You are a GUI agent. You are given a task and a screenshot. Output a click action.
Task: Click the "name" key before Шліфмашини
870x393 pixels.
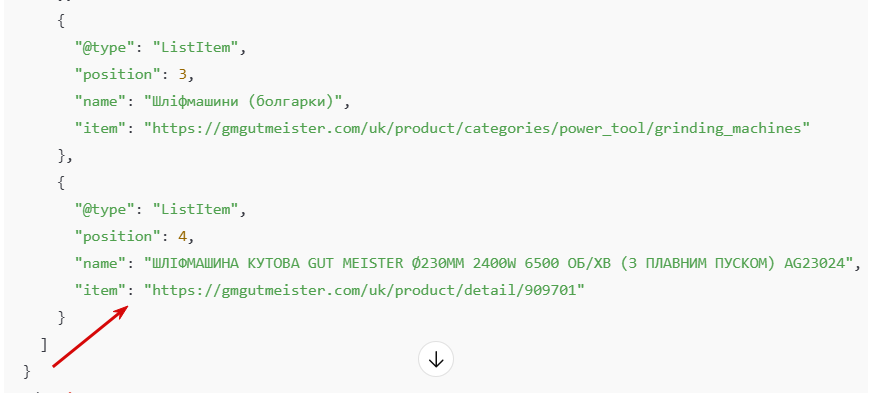point(101,102)
